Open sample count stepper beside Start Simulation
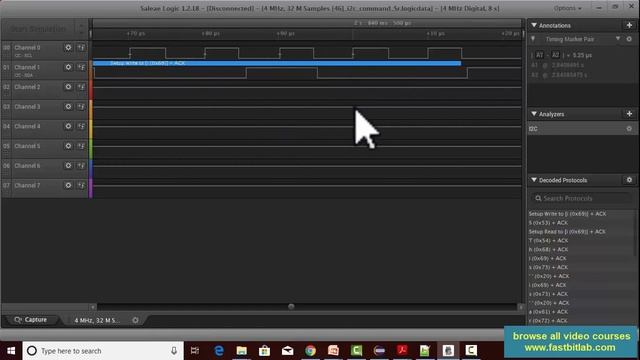 coord(81,29)
